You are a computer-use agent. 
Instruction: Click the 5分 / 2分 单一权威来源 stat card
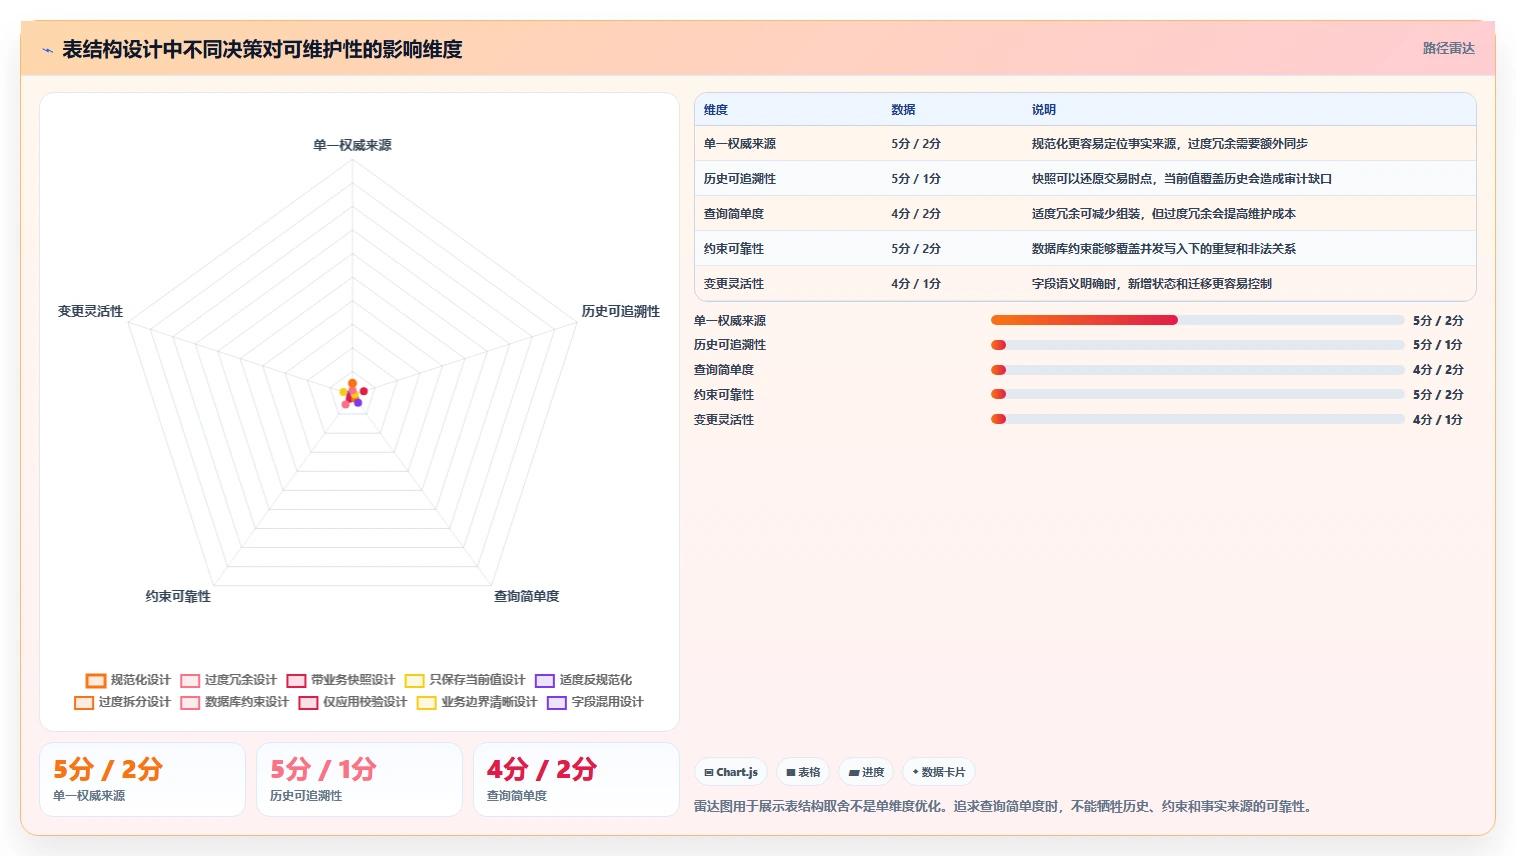point(142,779)
